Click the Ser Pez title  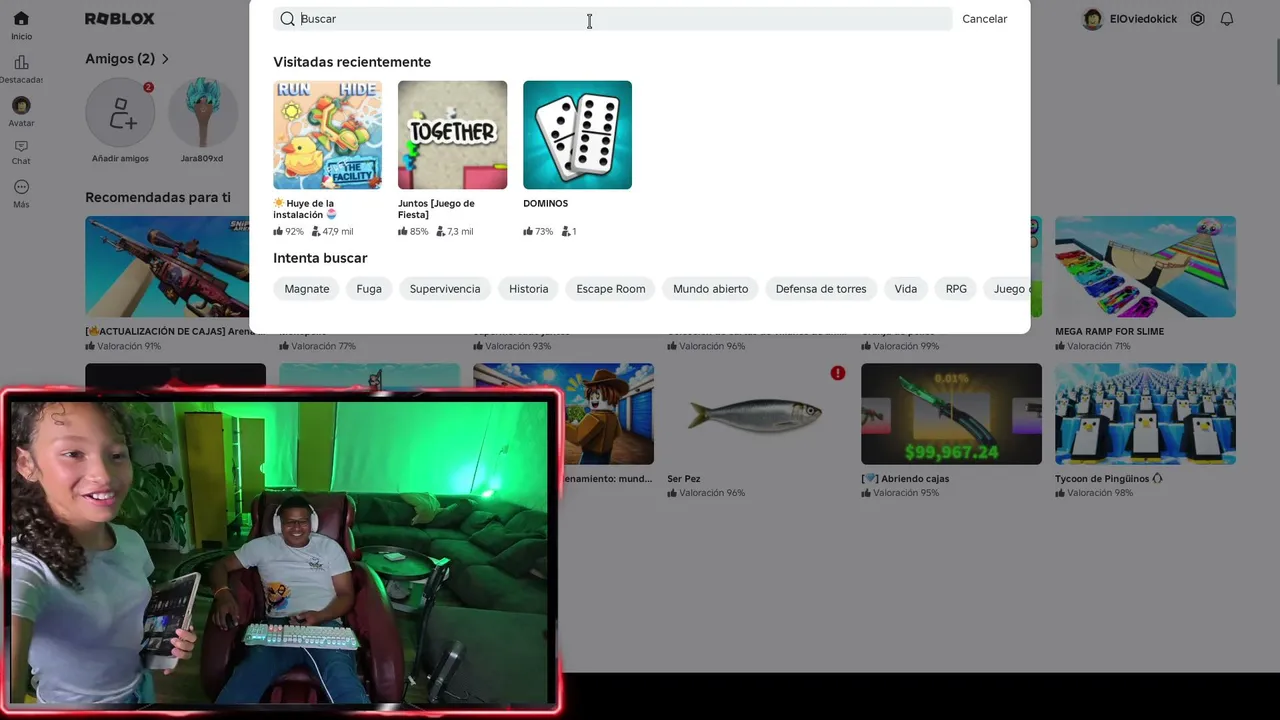pos(684,479)
